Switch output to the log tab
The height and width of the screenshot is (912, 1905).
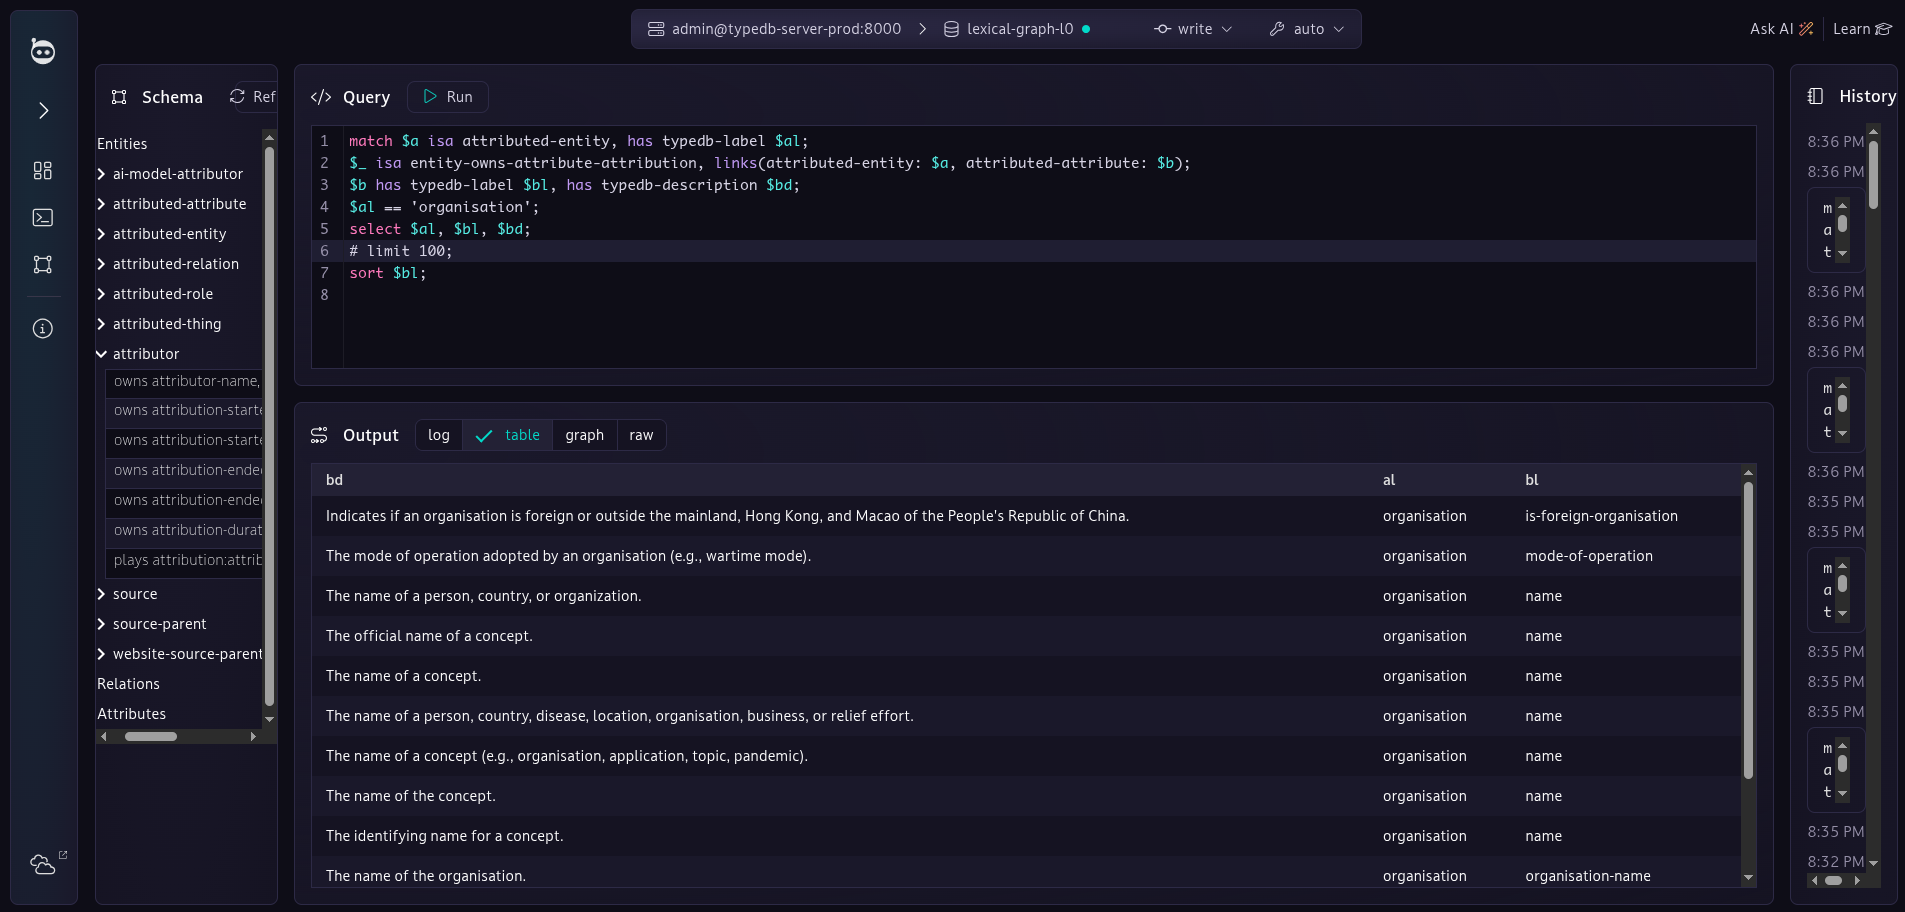pyautogui.click(x=439, y=435)
